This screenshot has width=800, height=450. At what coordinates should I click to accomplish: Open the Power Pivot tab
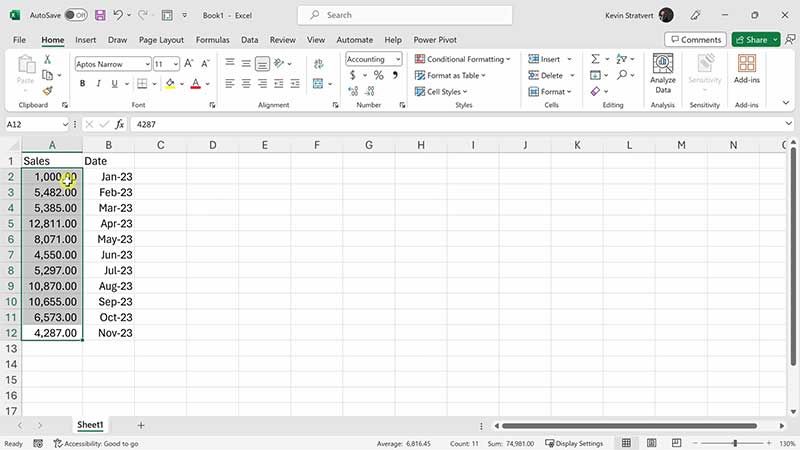tap(435, 40)
